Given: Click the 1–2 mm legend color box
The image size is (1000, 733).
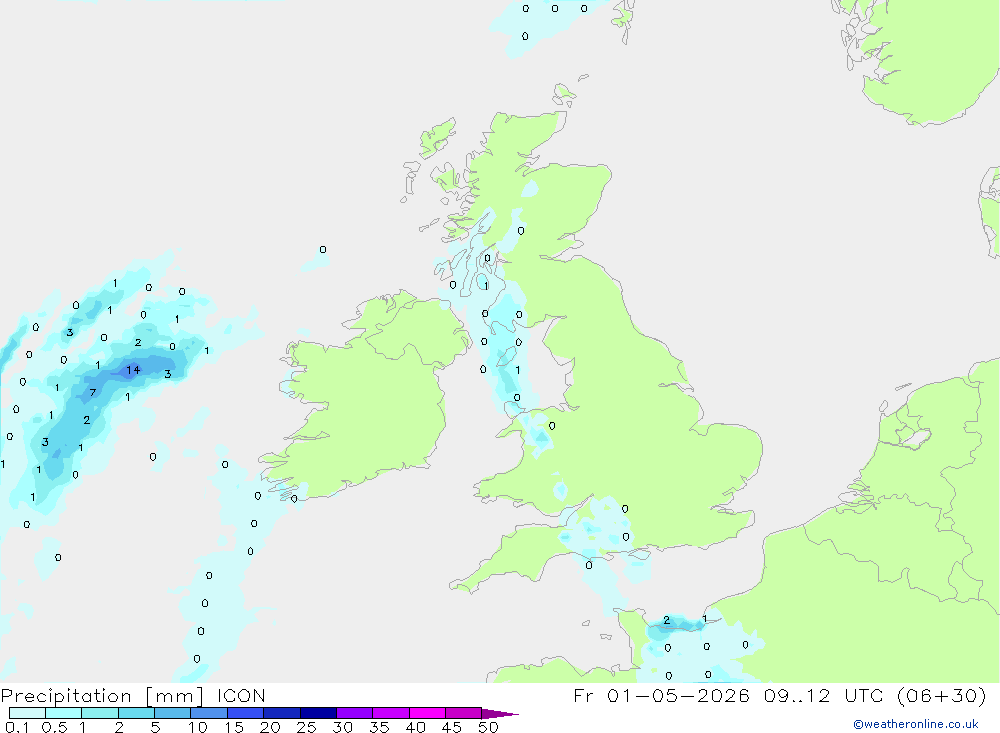Looking at the screenshot, I should point(100,713).
